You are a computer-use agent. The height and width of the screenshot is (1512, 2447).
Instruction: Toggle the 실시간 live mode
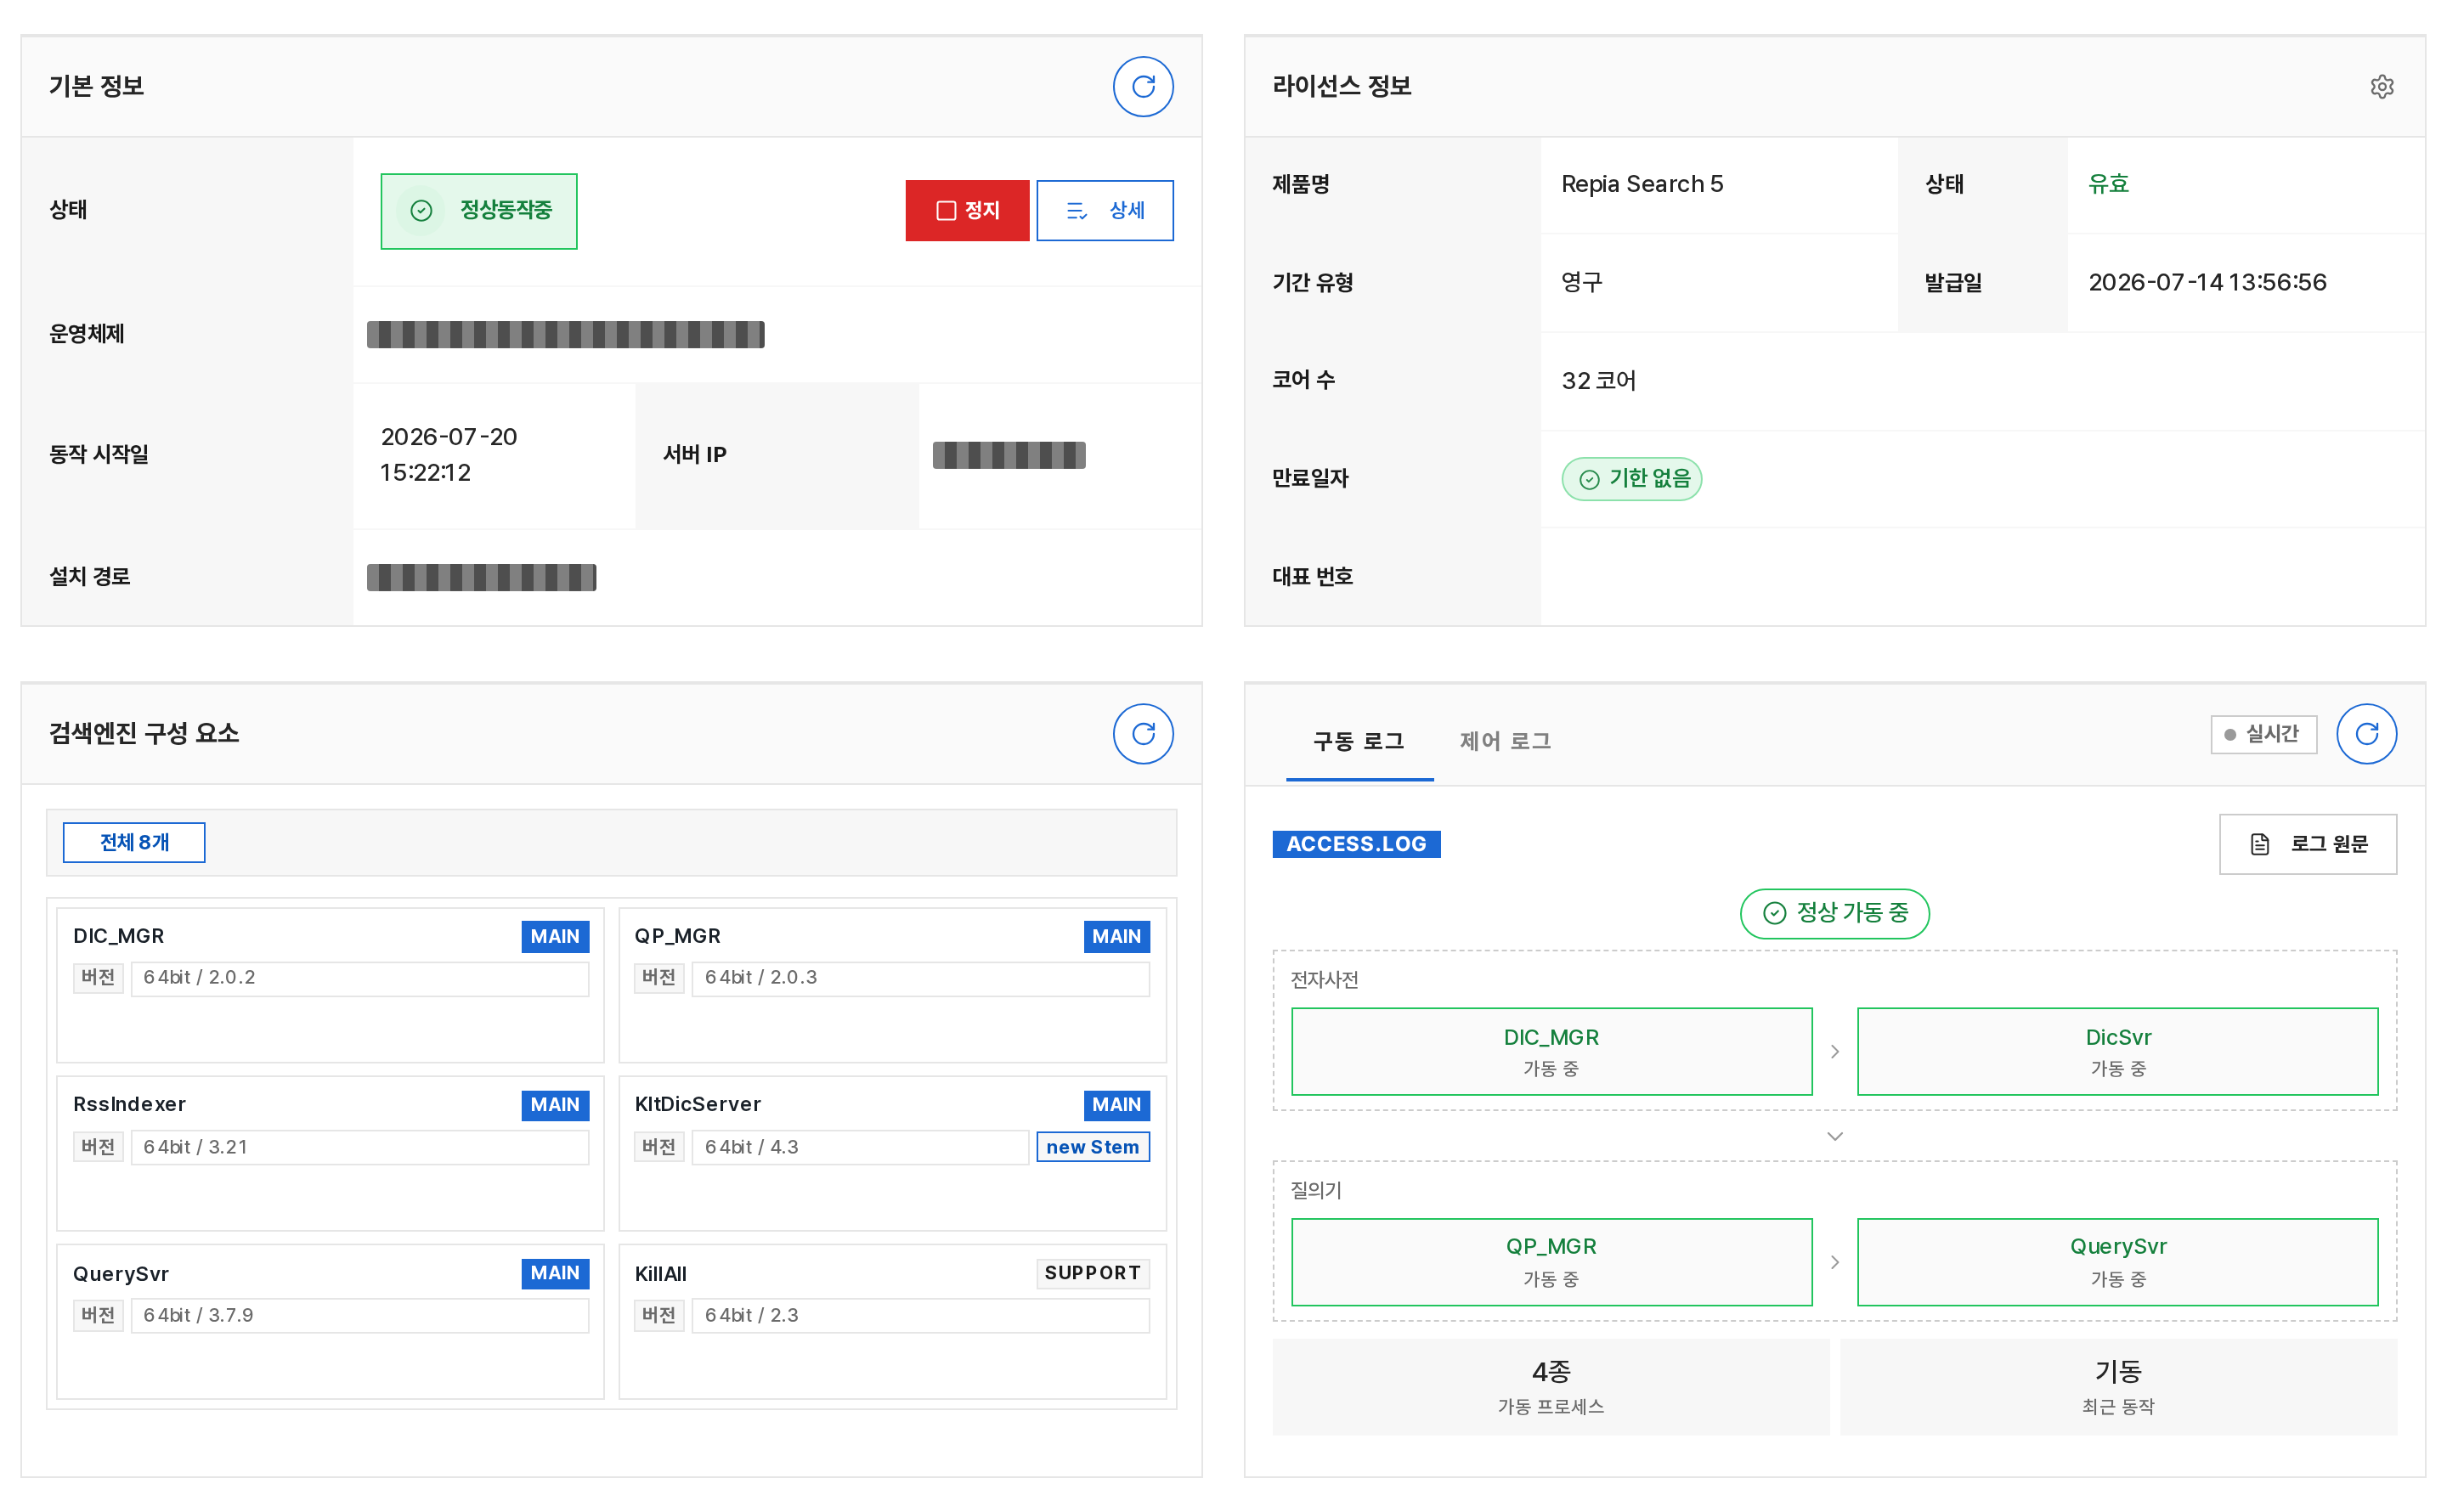pyautogui.click(x=2263, y=734)
